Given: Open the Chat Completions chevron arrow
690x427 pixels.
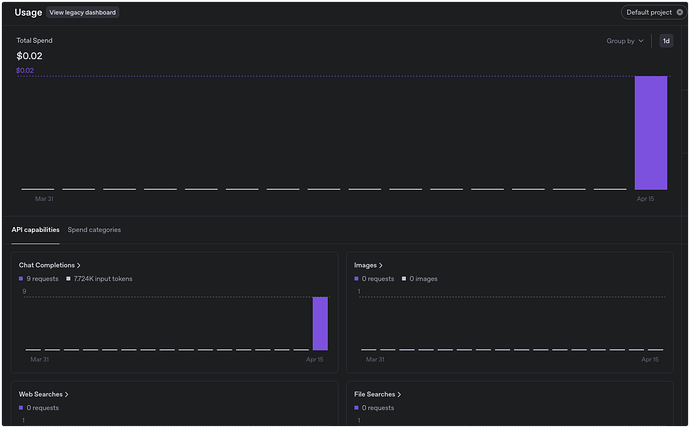Looking at the screenshot, I should coord(78,265).
